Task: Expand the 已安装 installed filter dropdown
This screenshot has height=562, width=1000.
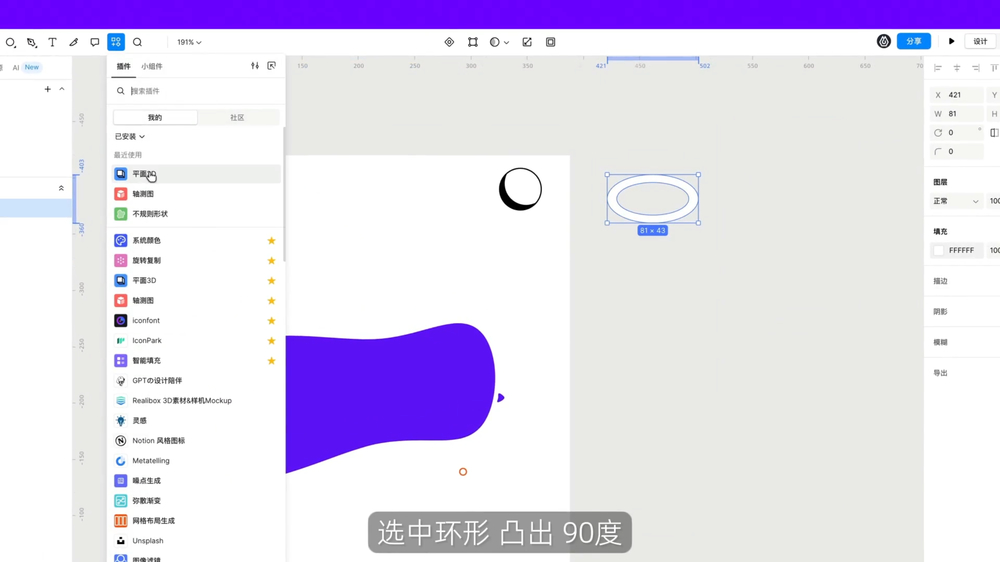Action: 129,137
